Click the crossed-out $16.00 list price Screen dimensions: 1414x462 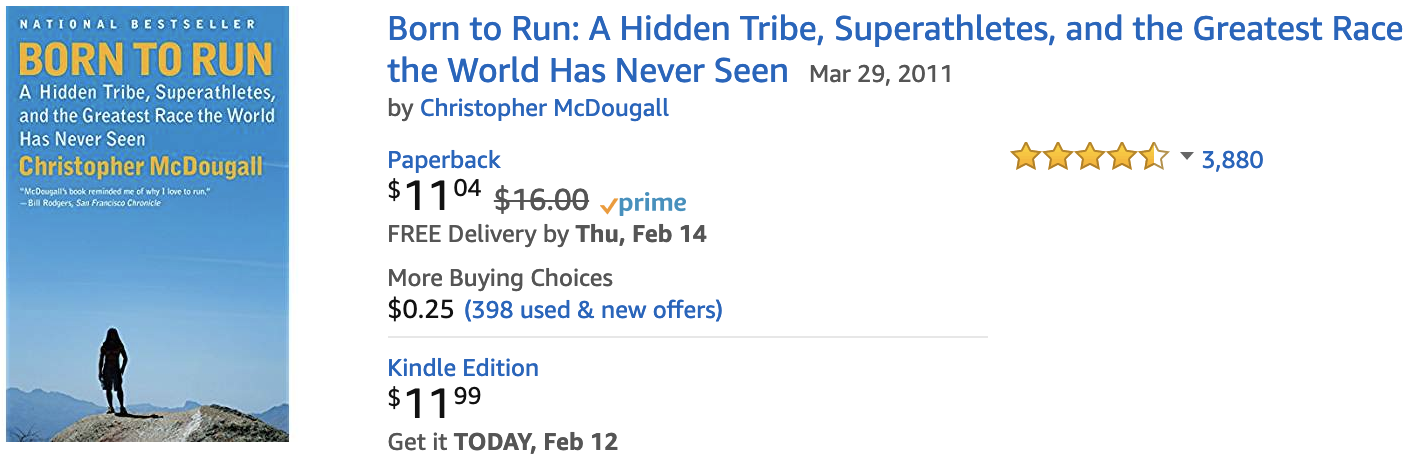pyautogui.click(x=542, y=200)
